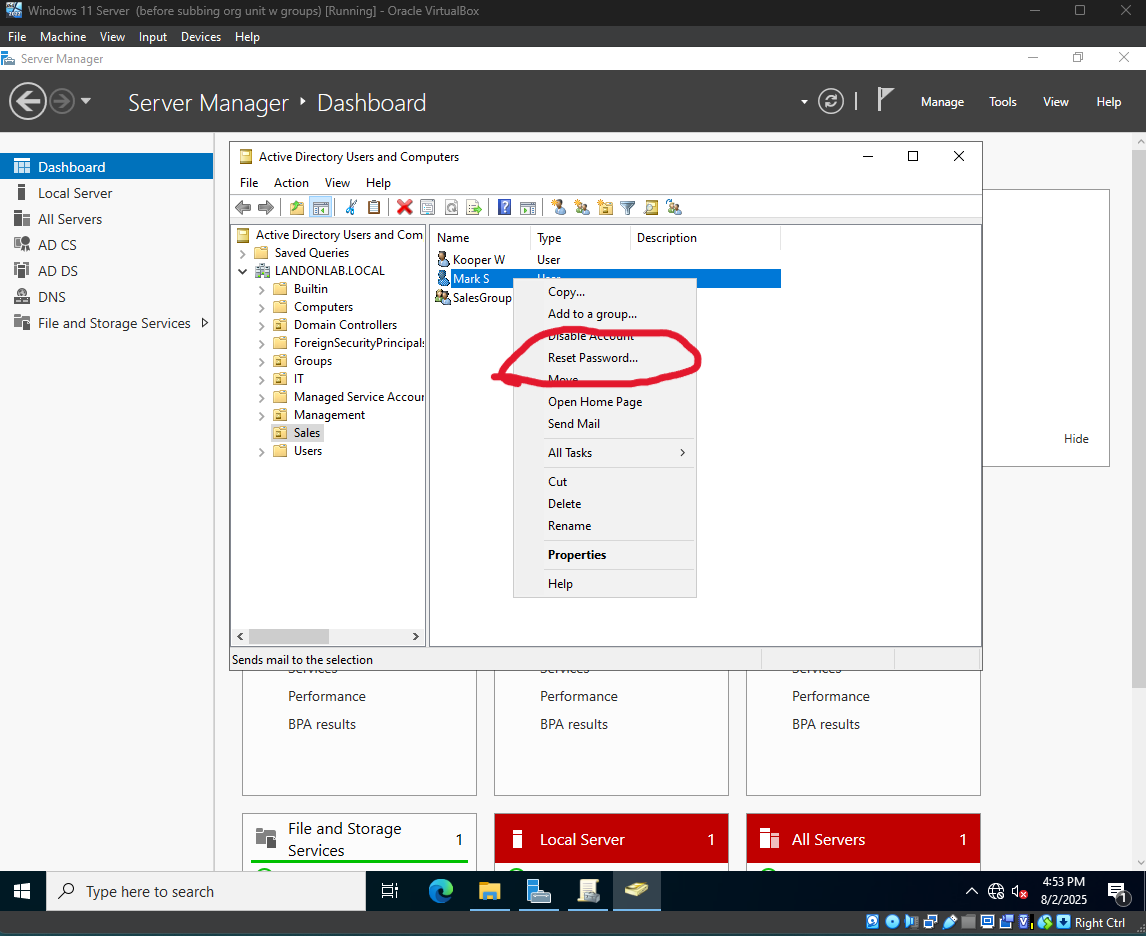Select Properties in the context menu

605,555
